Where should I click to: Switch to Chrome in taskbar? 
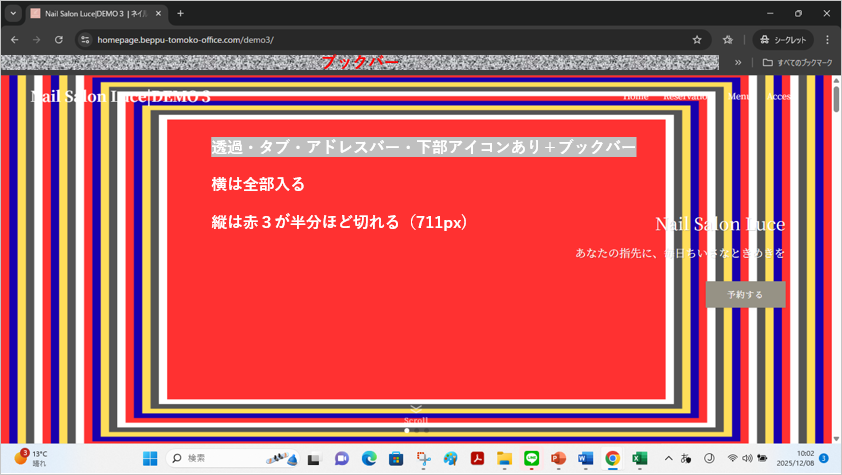click(613, 458)
